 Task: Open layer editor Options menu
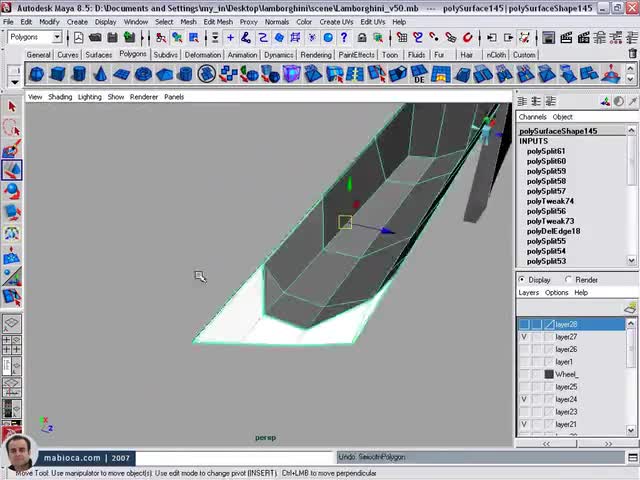(x=556, y=293)
